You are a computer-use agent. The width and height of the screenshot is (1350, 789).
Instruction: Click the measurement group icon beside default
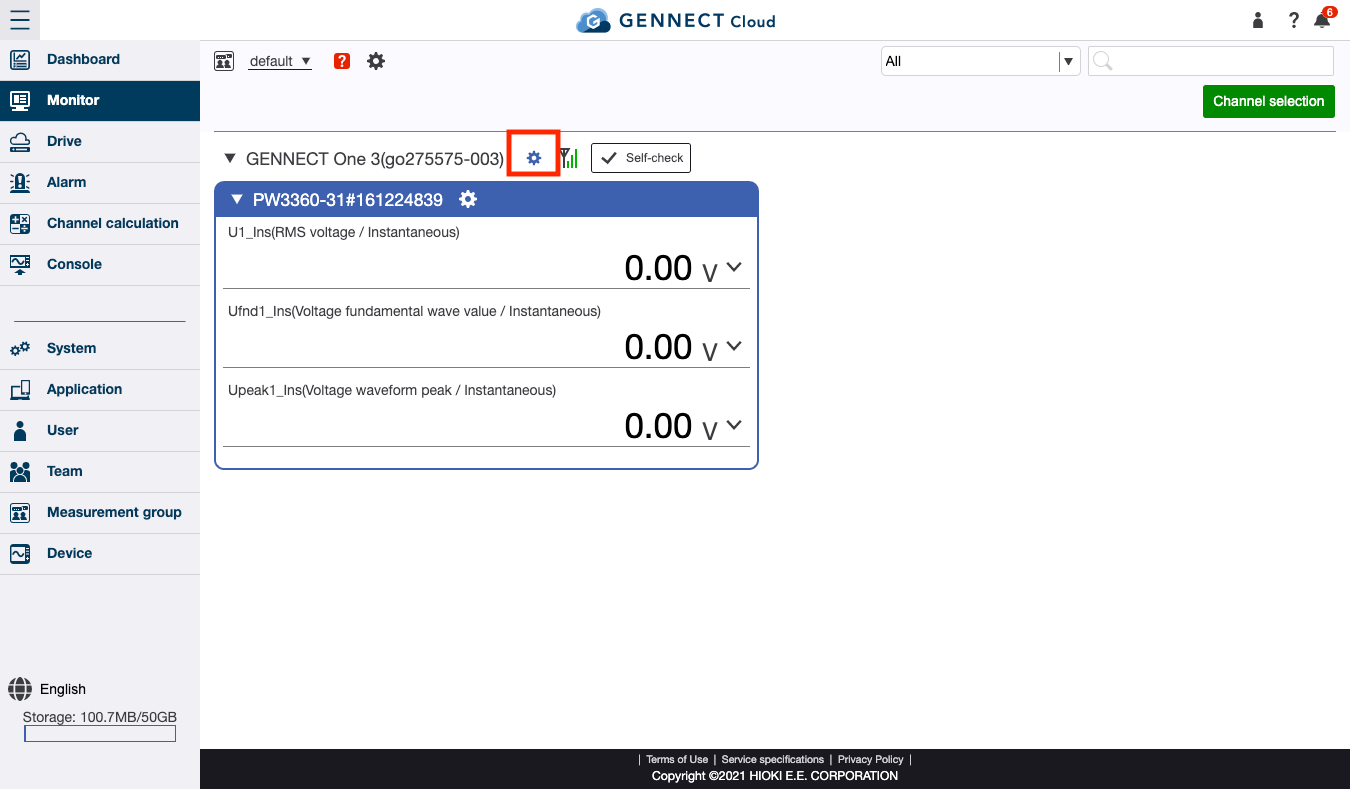(224, 61)
